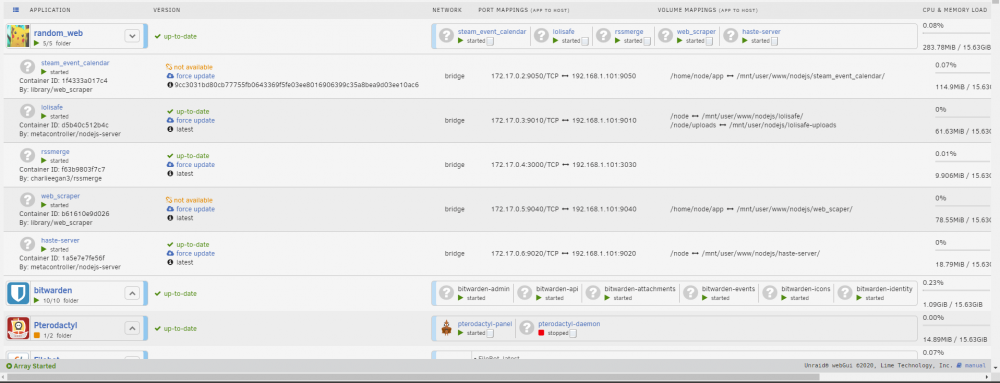
Task: Click web_scraper container name in list
Action: tap(60, 196)
